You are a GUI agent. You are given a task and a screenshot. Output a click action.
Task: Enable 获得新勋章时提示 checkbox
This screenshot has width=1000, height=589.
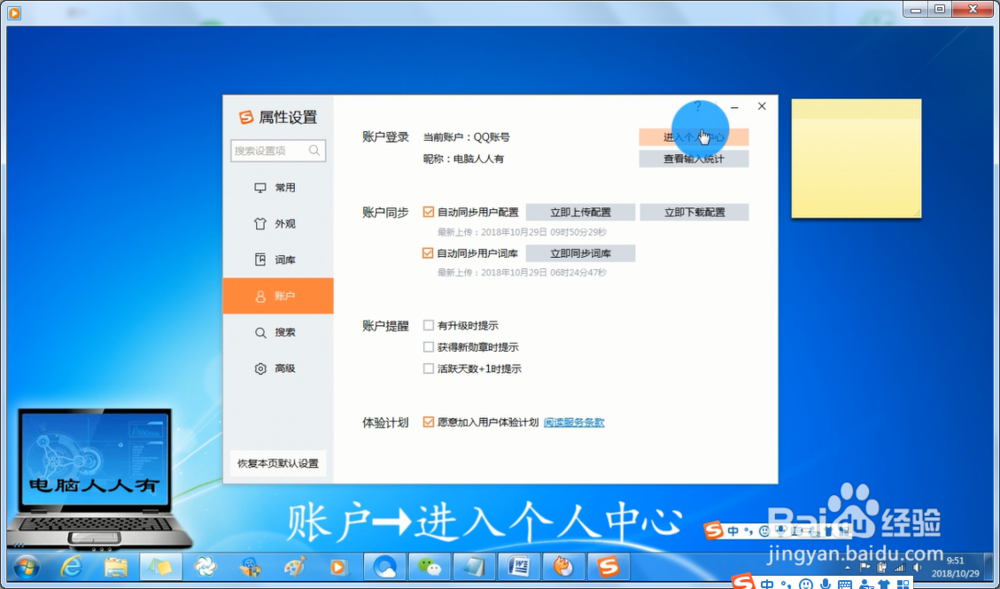pyautogui.click(x=429, y=347)
